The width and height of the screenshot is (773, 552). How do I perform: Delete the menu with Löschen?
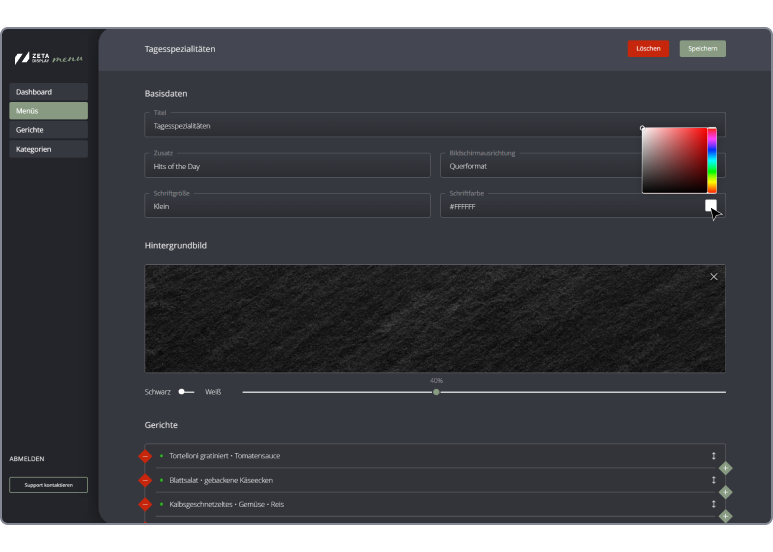[x=648, y=48]
